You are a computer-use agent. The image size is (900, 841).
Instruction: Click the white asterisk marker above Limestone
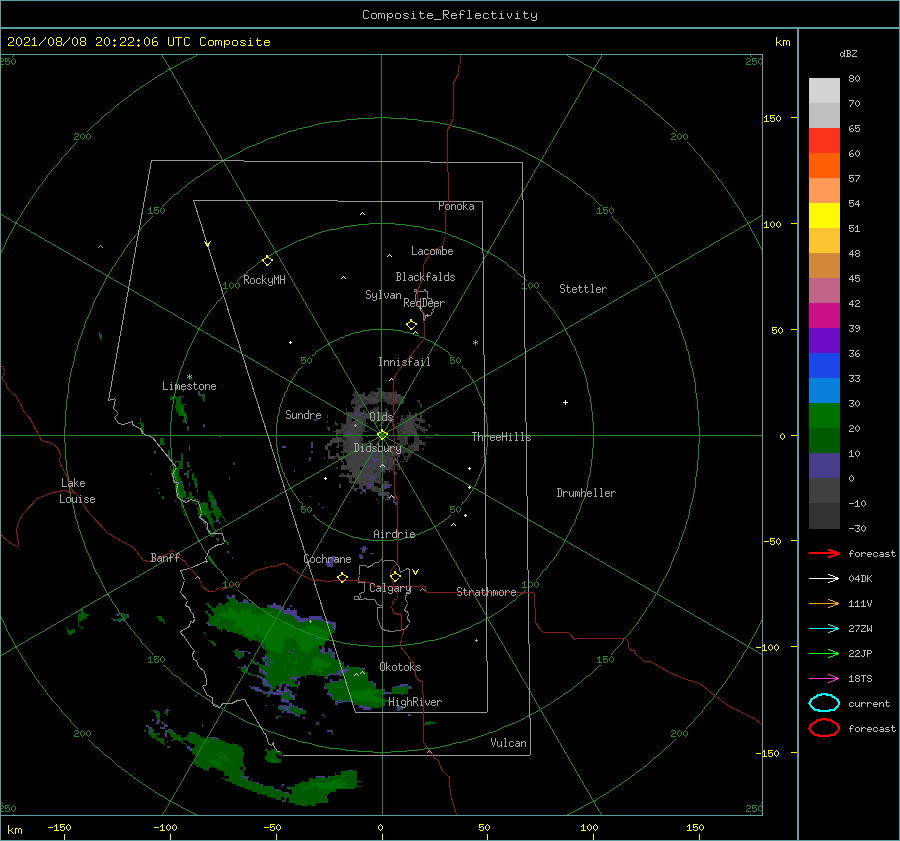(x=189, y=377)
